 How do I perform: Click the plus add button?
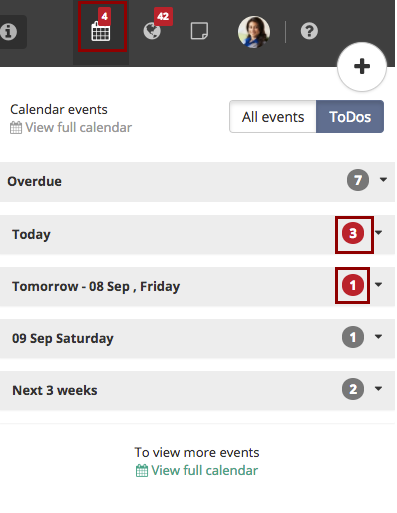click(x=362, y=66)
